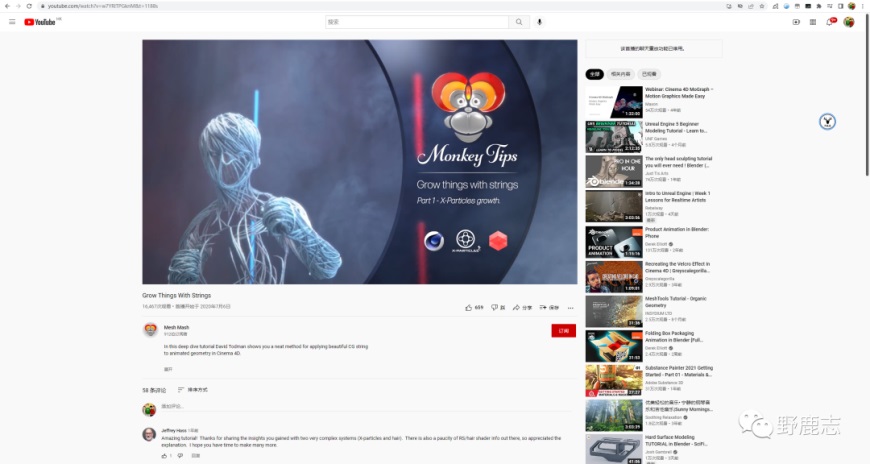Click the YouTube search input field
The width and height of the screenshot is (870, 464).
pyautogui.click(x=417, y=22)
